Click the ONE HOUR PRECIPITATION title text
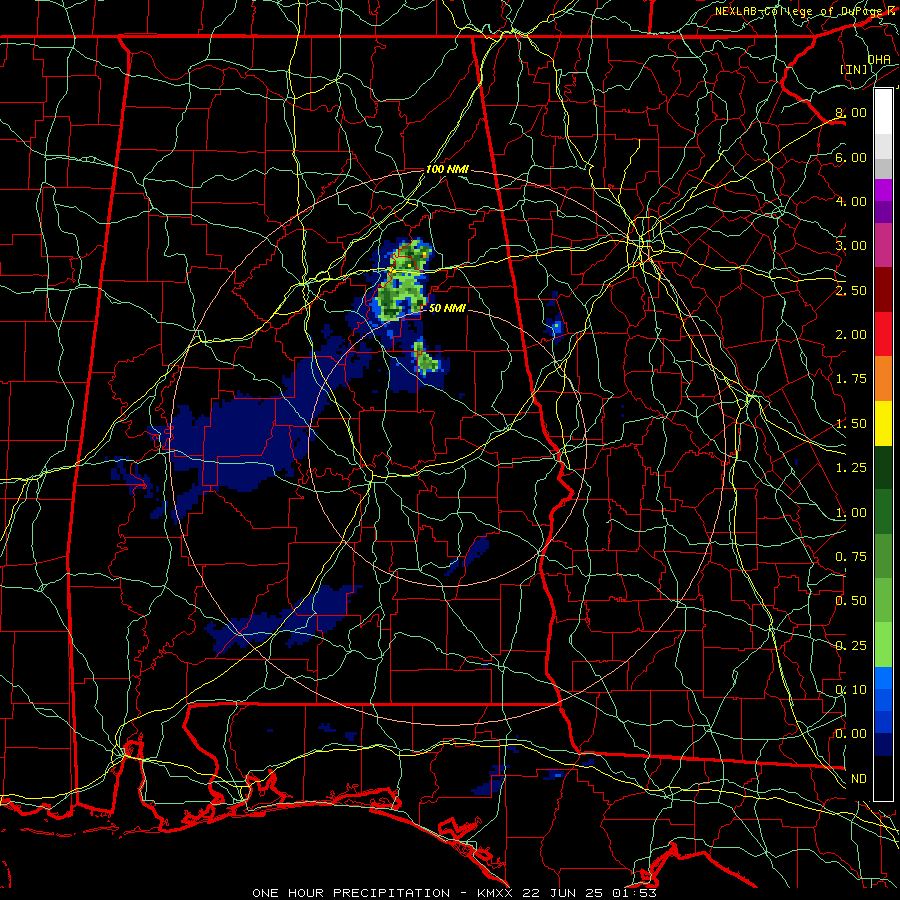This screenshot has height=900, width=900. pyautogui.click(x=351, y=893)
